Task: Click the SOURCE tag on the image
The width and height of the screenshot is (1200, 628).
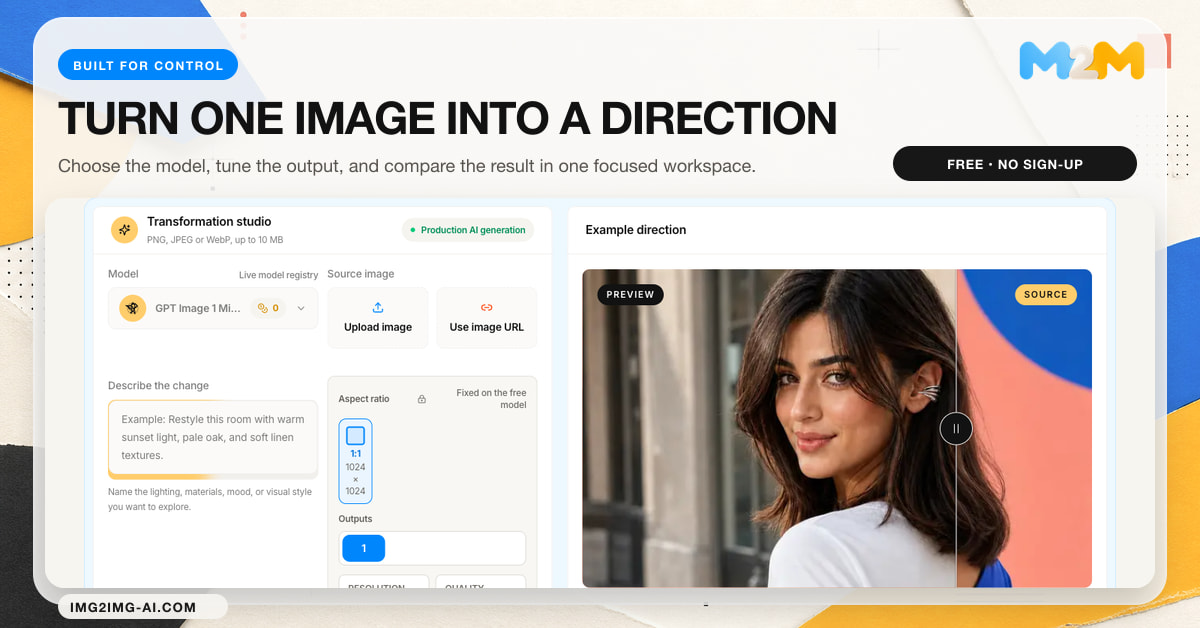Action: pyautogui.click(x=1046, y=295)
